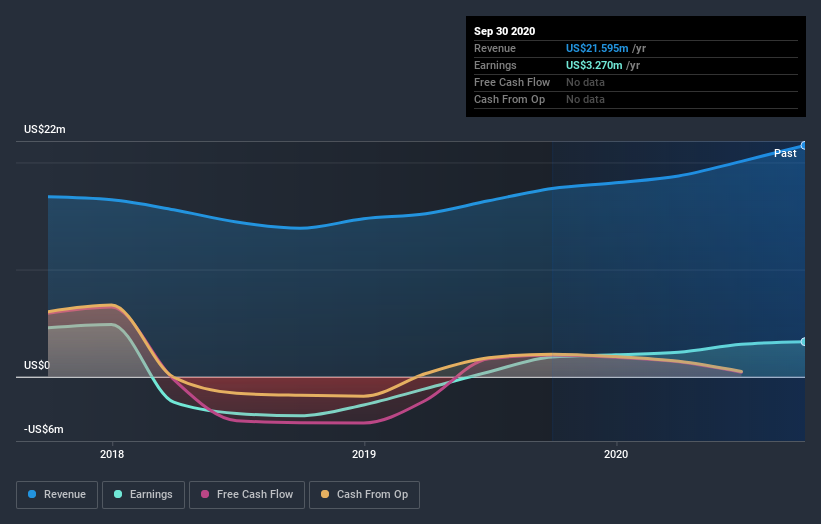
Task: Click the 'Past' label on chart
Action: click(x=785, y=153)
